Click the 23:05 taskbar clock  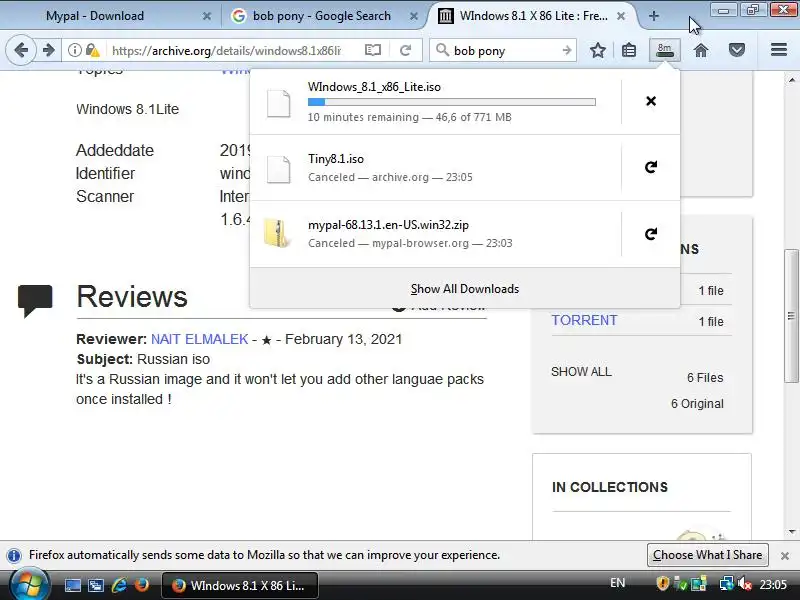click(x=773, y=584)
